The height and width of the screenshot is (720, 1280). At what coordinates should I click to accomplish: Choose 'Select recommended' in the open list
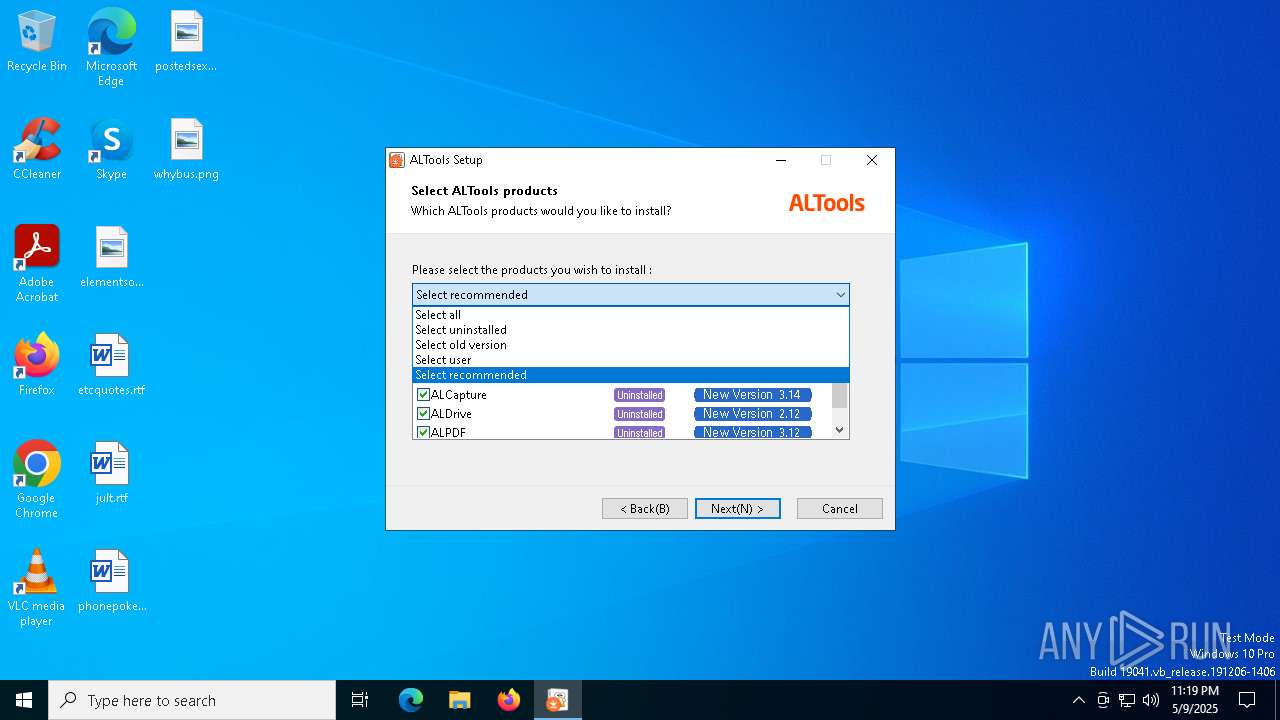pos(630,375)
